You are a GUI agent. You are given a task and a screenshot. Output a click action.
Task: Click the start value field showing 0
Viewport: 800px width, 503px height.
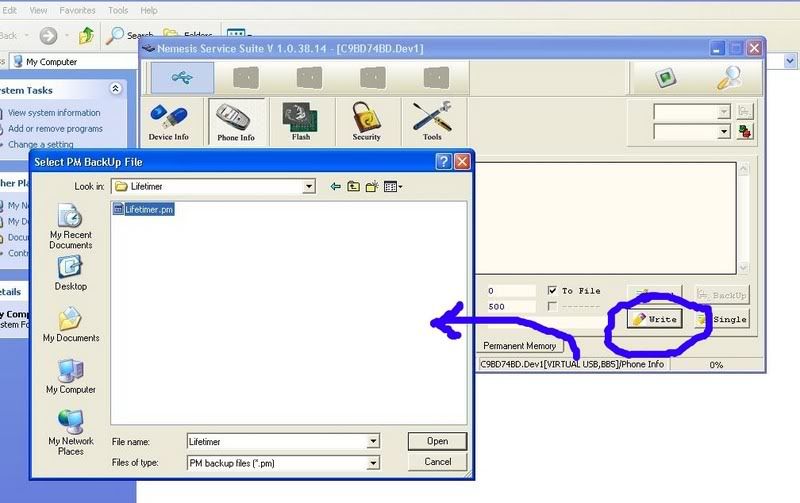pyautogui.click(x=510, y=291)
